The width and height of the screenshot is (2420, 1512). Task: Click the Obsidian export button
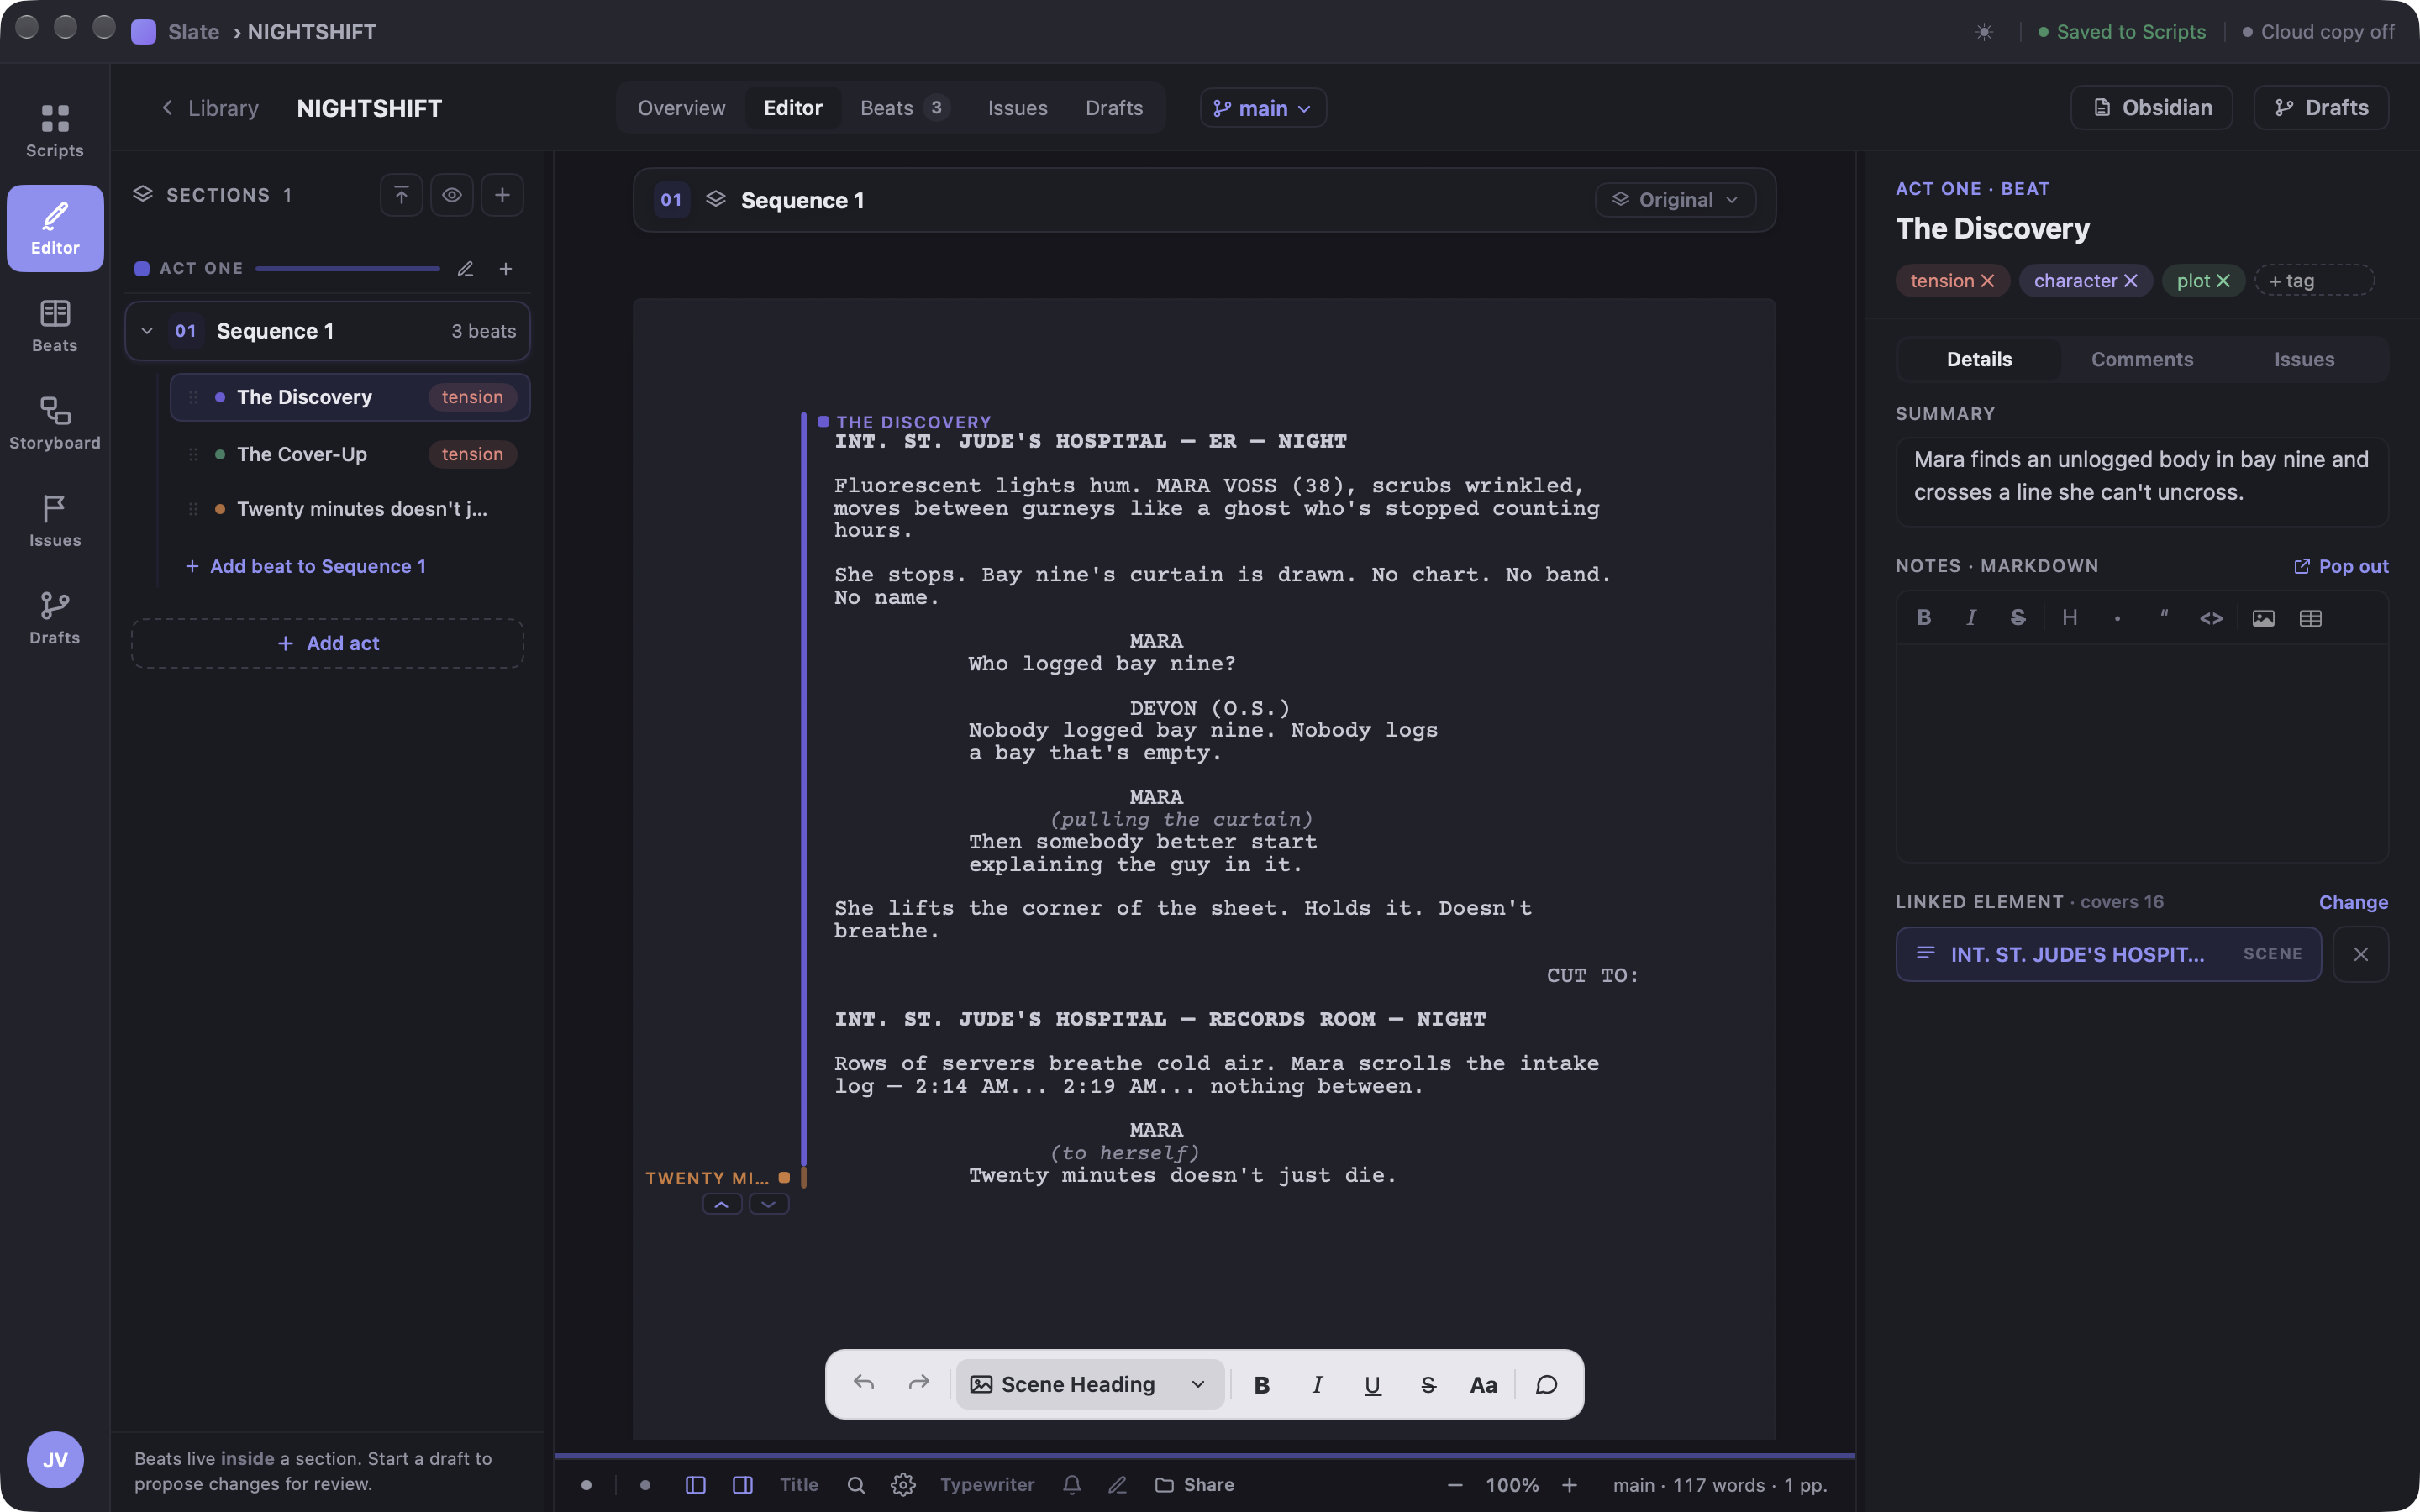pyautogui.click(x=2151, y=108)
